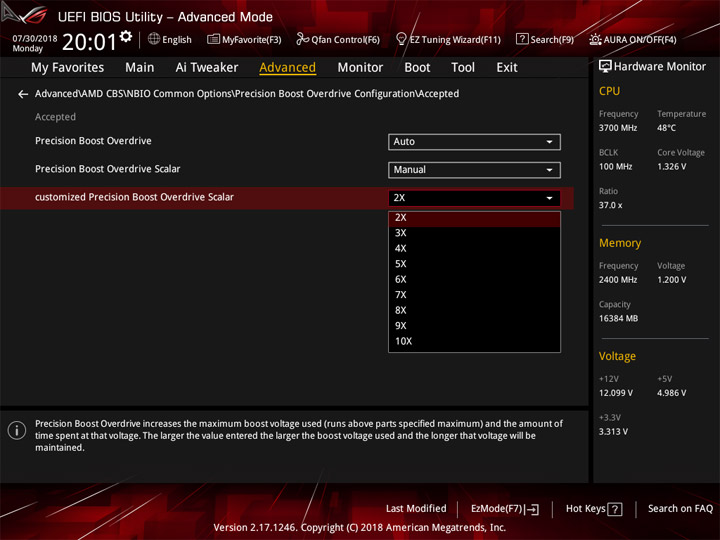Image resolution: width=720 pixels, height=540 pixels.
Task: Choose 7X in the scalar list
Action: click(474, 295)
